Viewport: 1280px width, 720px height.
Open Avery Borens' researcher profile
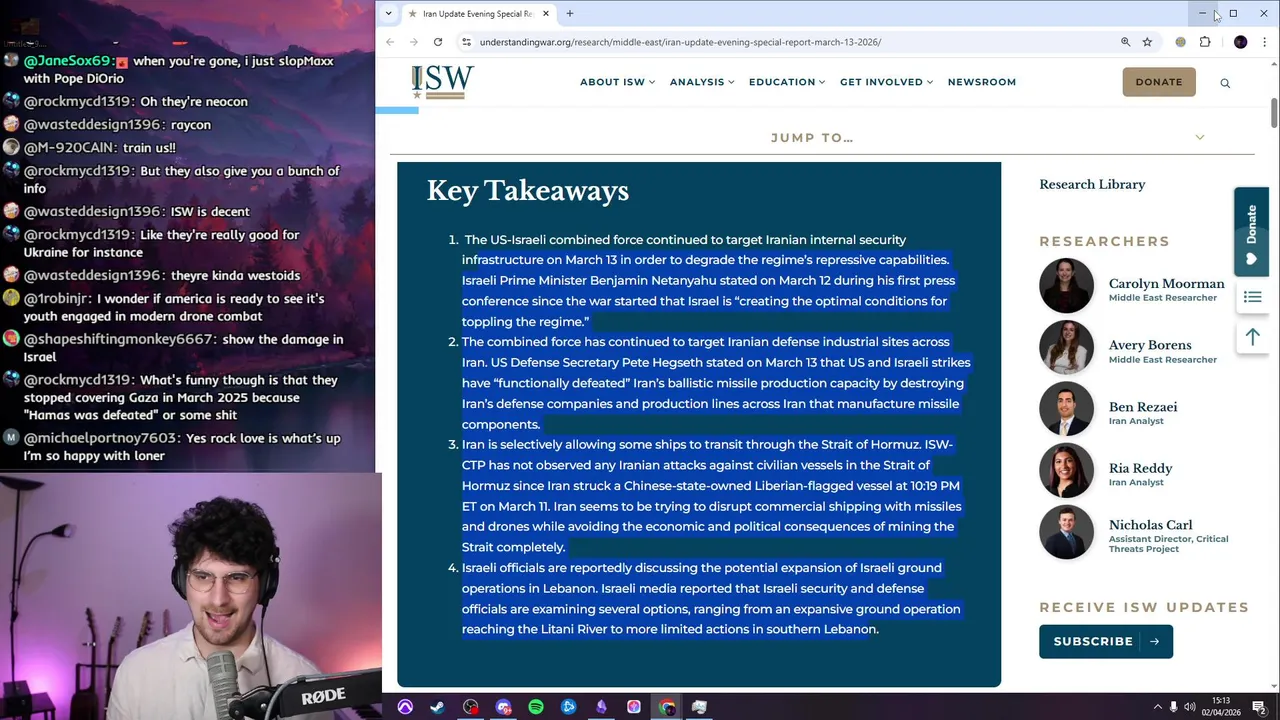[x=1150, y=345]
